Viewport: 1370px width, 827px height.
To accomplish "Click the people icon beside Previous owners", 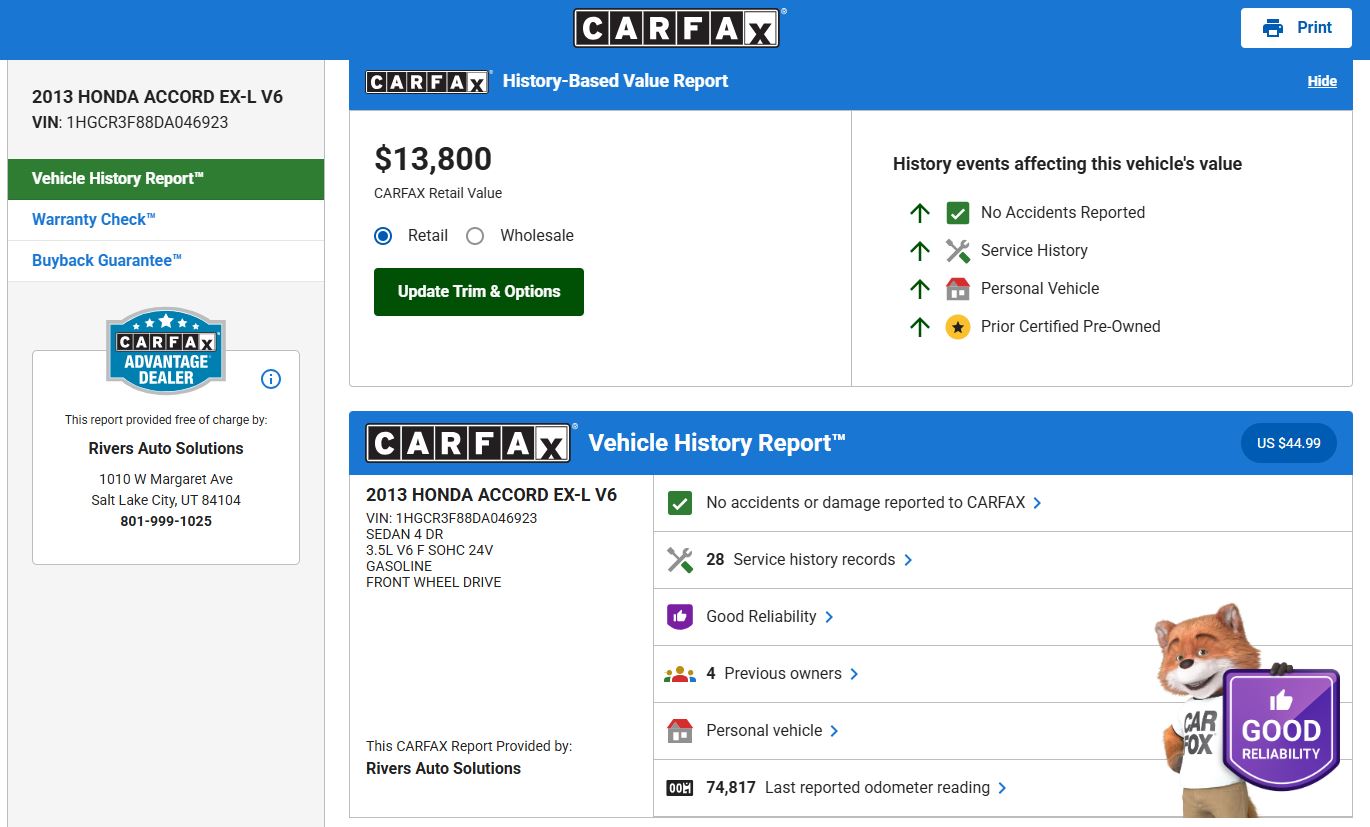I will [x=680, y=674].
